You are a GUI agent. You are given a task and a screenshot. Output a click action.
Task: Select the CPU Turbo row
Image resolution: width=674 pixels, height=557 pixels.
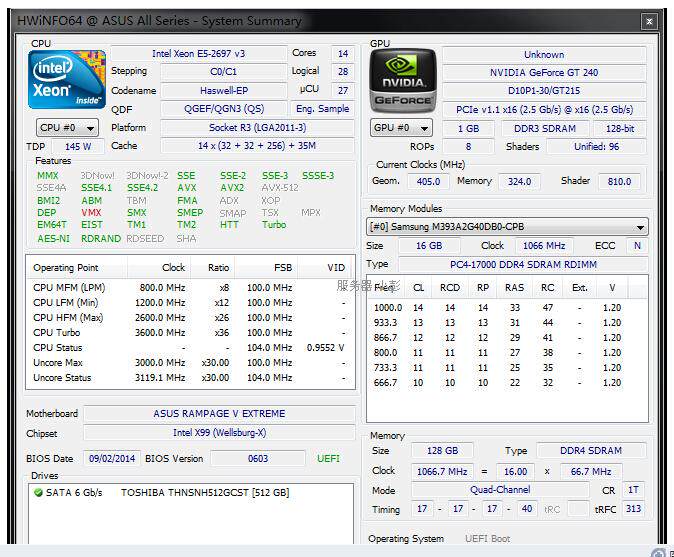pyautogui.click(x=190, y=333)
